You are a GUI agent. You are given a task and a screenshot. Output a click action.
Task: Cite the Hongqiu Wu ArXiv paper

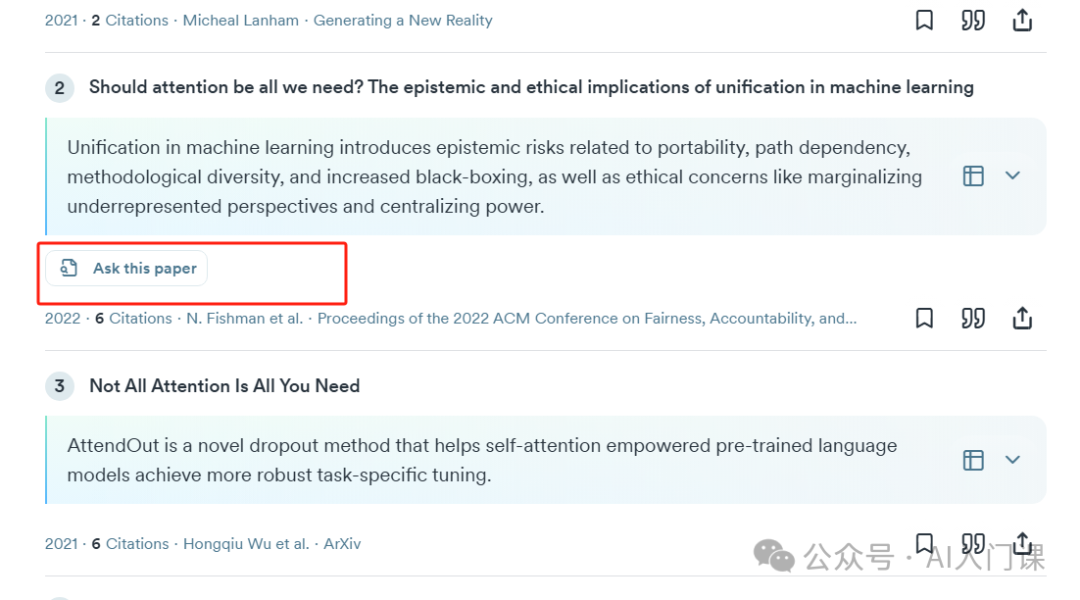pyautogui.click(x=973, y=544)
